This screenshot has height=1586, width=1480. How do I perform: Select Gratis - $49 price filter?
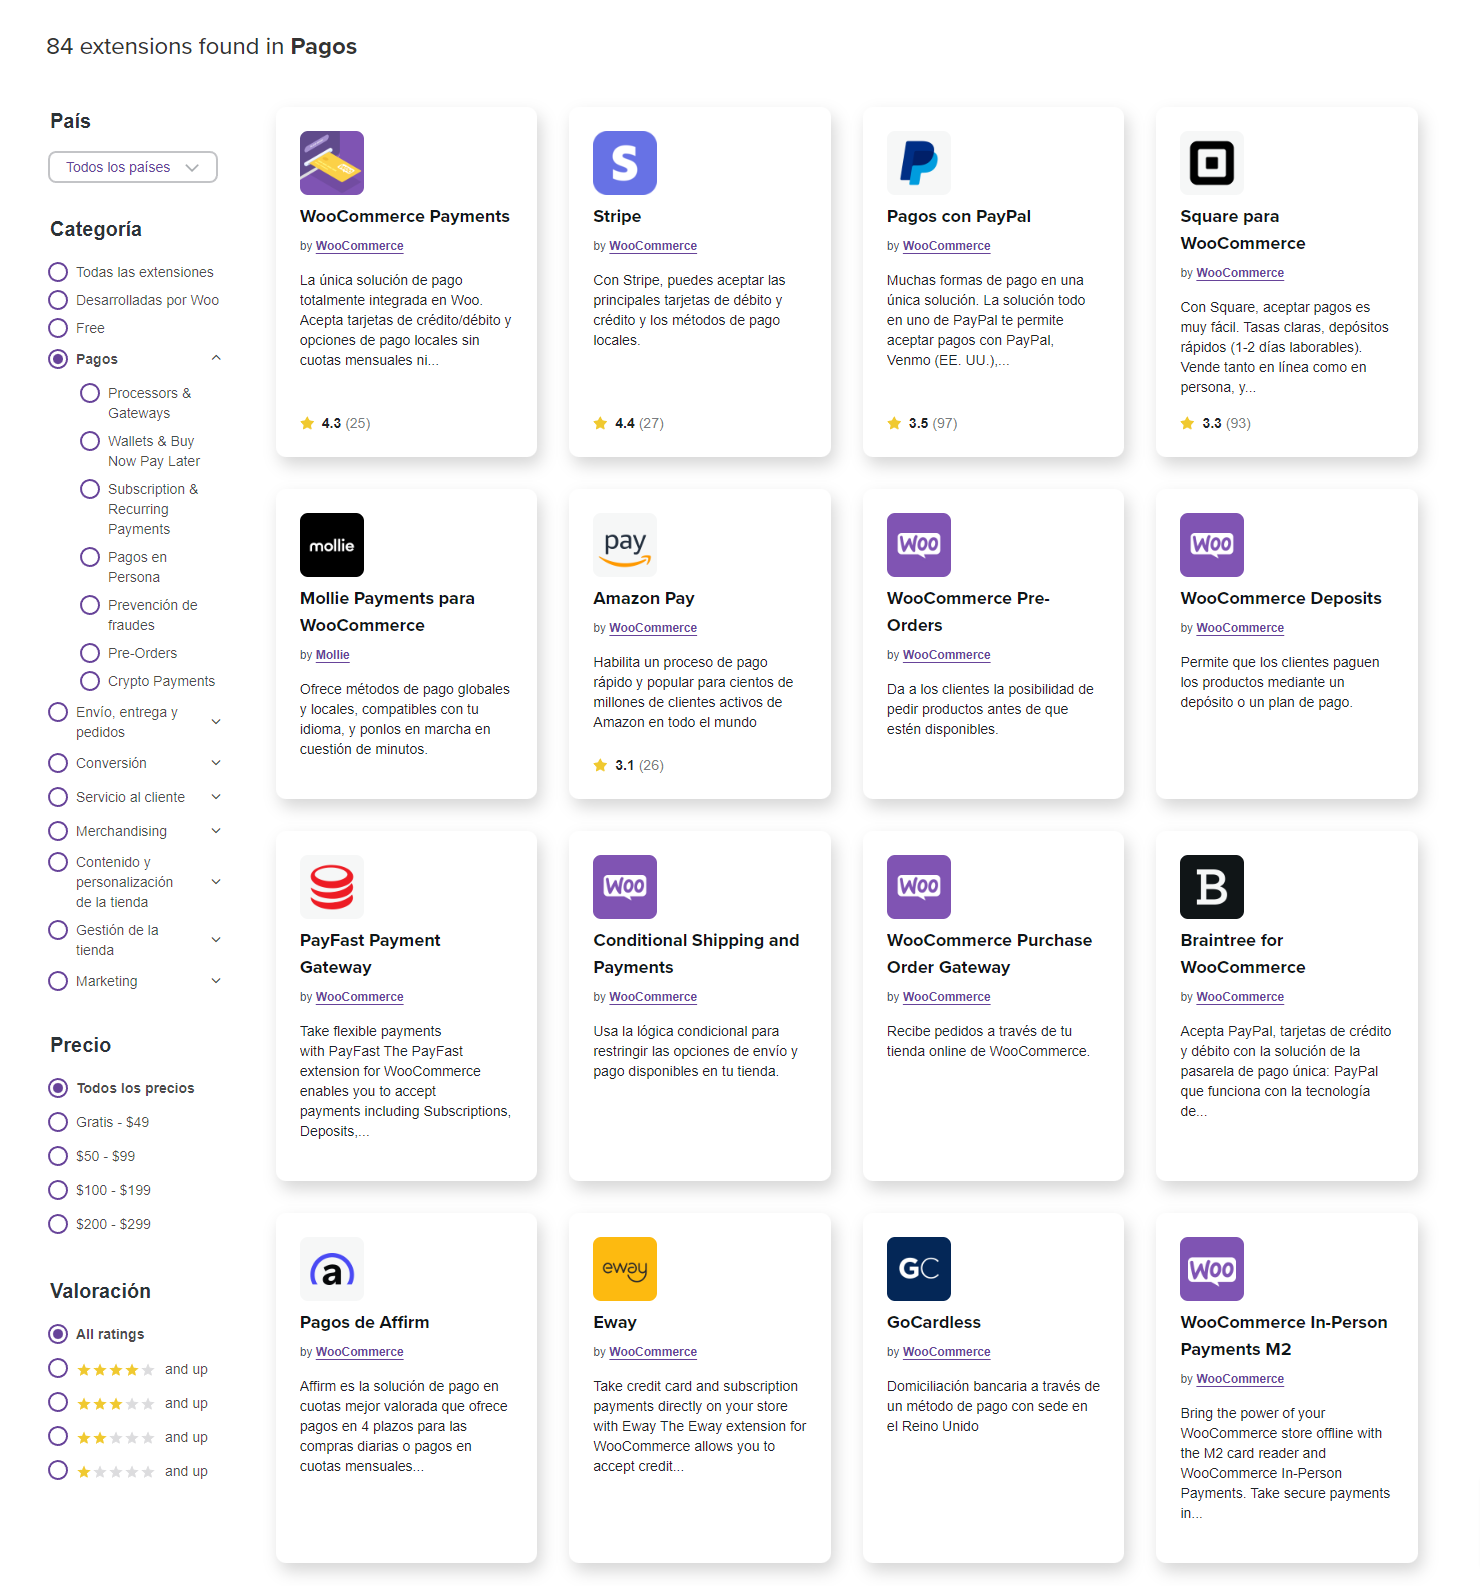point(58,1122)
